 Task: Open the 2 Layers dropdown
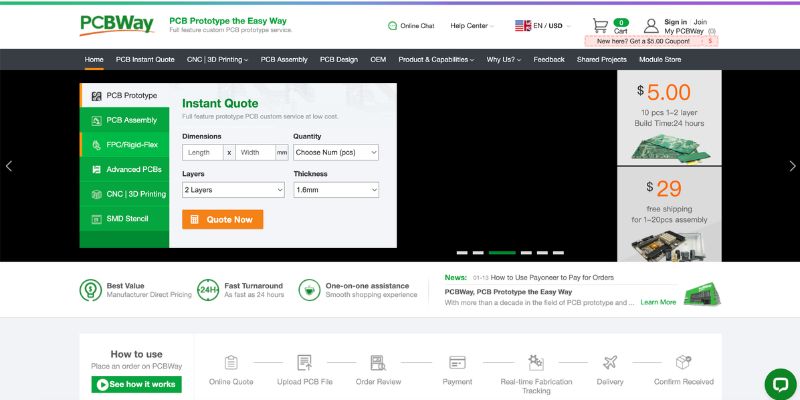pyautogui.click(x=233, y=190)
